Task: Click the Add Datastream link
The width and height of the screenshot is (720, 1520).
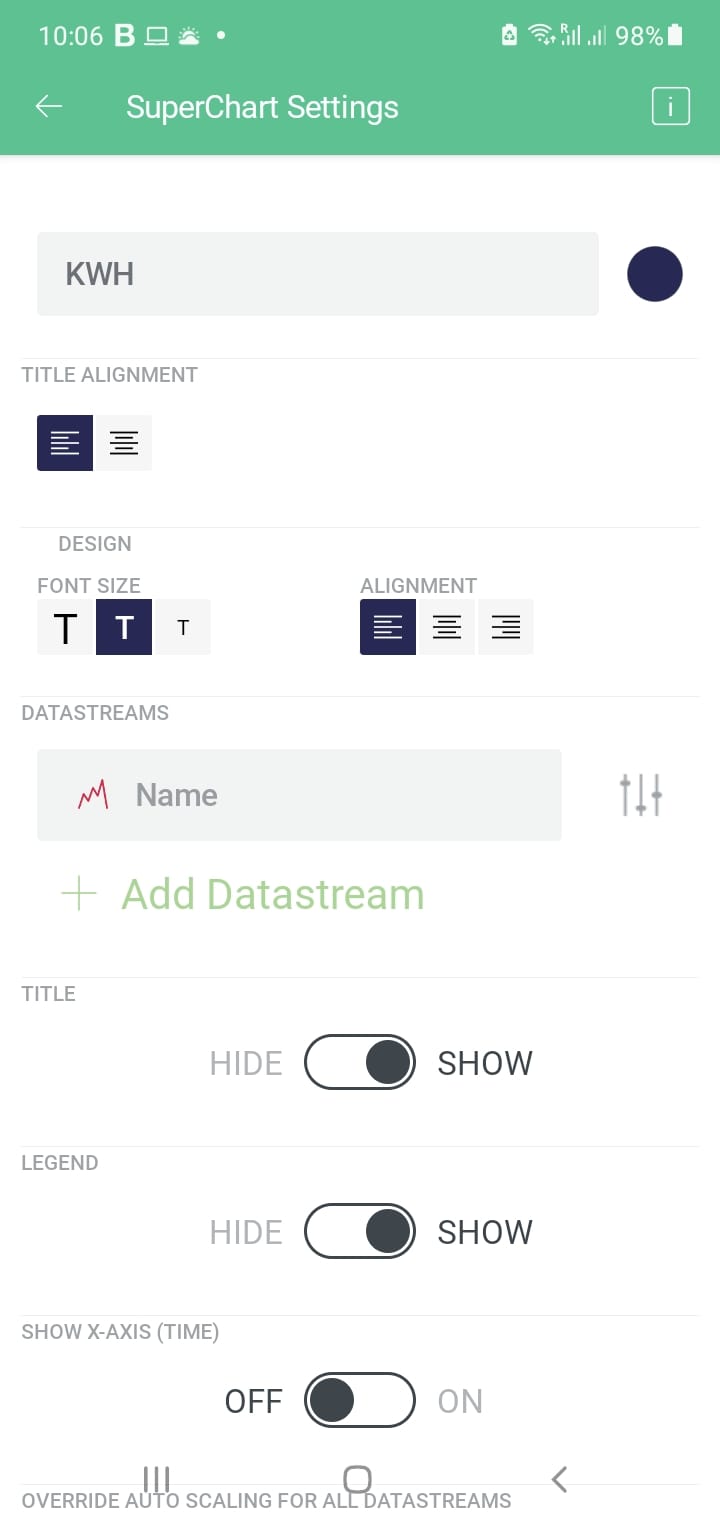Action: (x=273, y=894)
